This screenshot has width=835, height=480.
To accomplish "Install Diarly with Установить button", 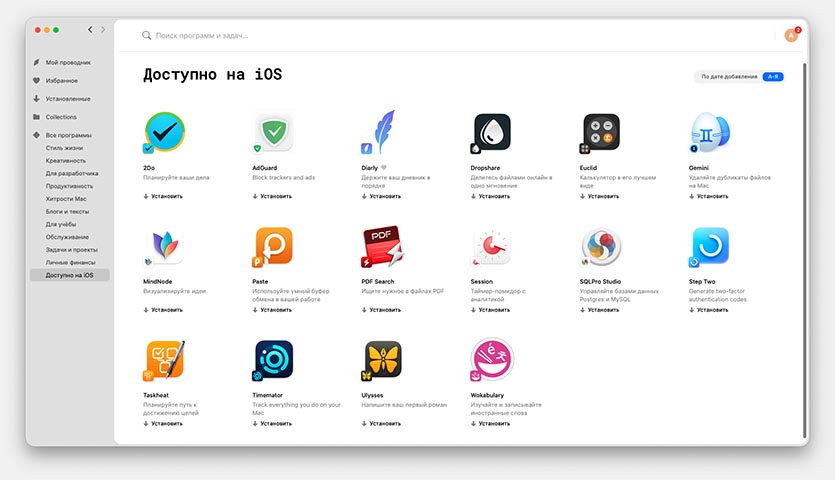I will tap(381, 196).
